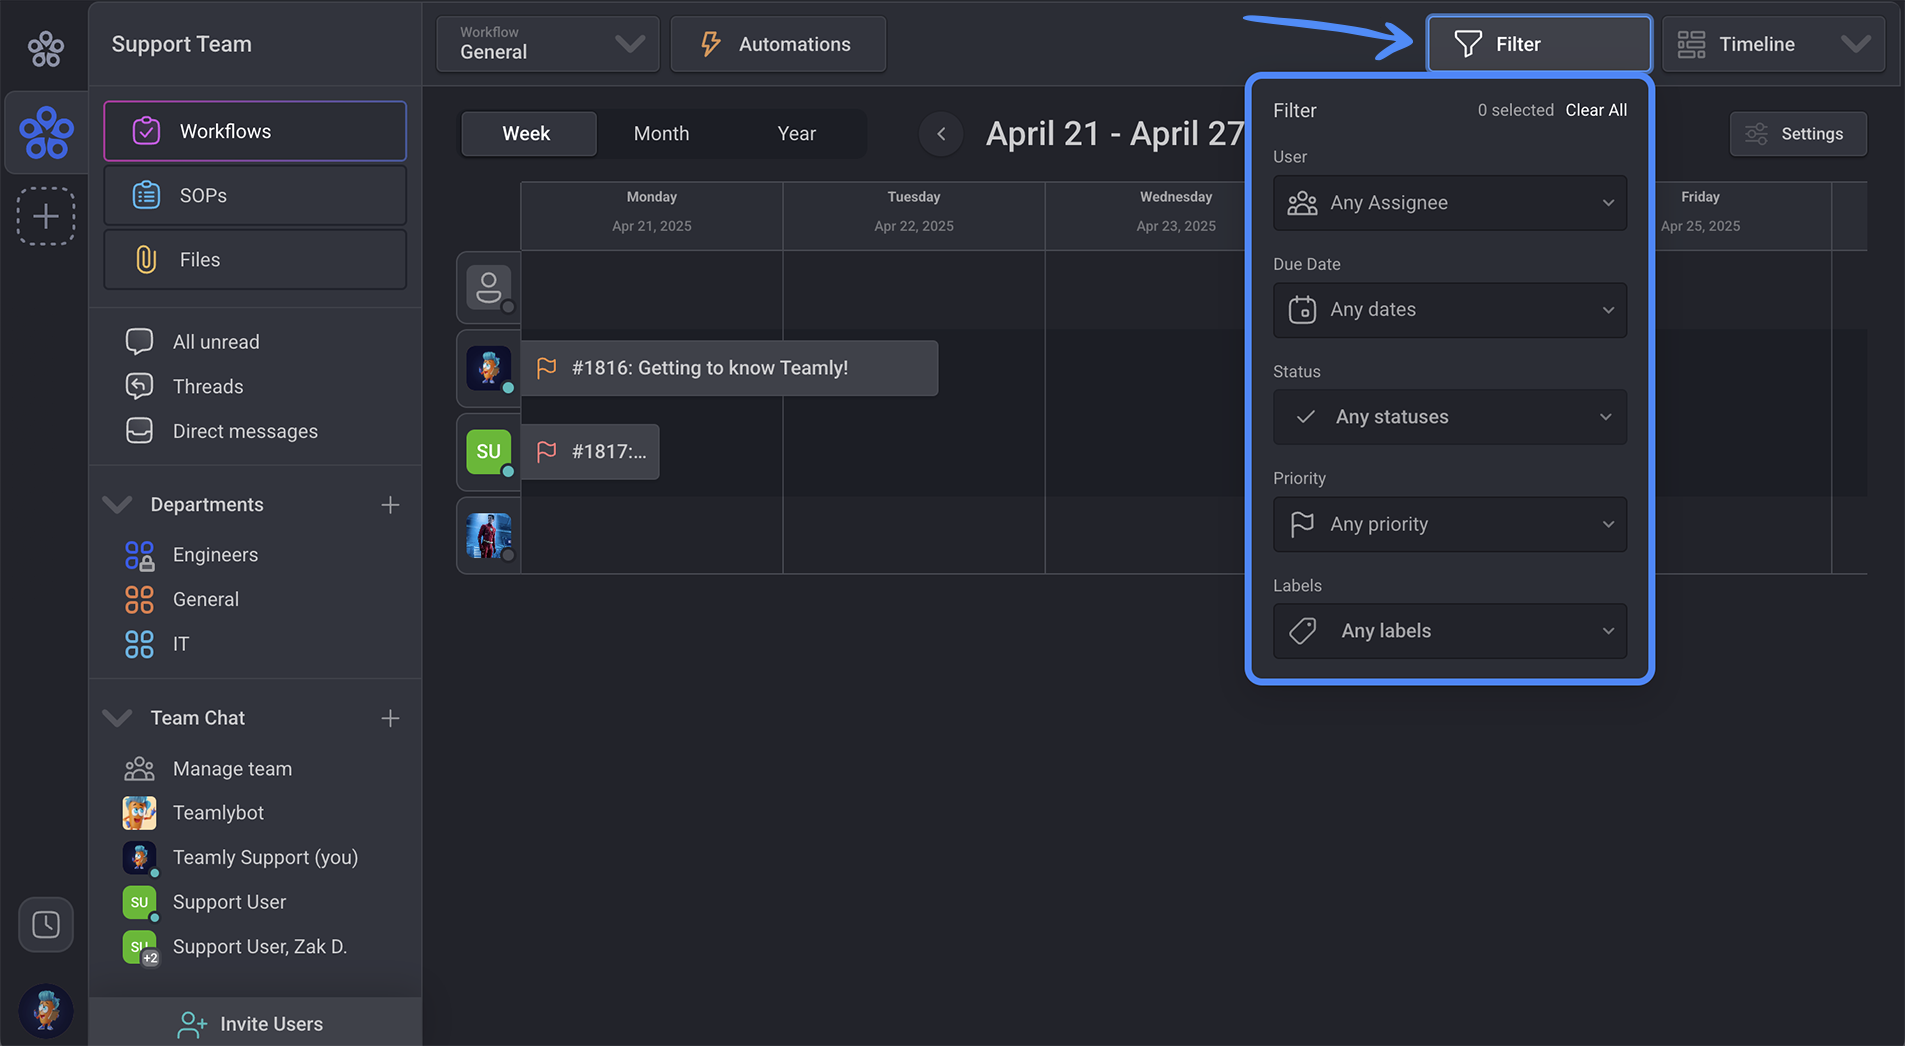Click the unassigned user row avatar
Image resolution: width=1905 pixels, height=1046 pixels.
click(488, 288)
